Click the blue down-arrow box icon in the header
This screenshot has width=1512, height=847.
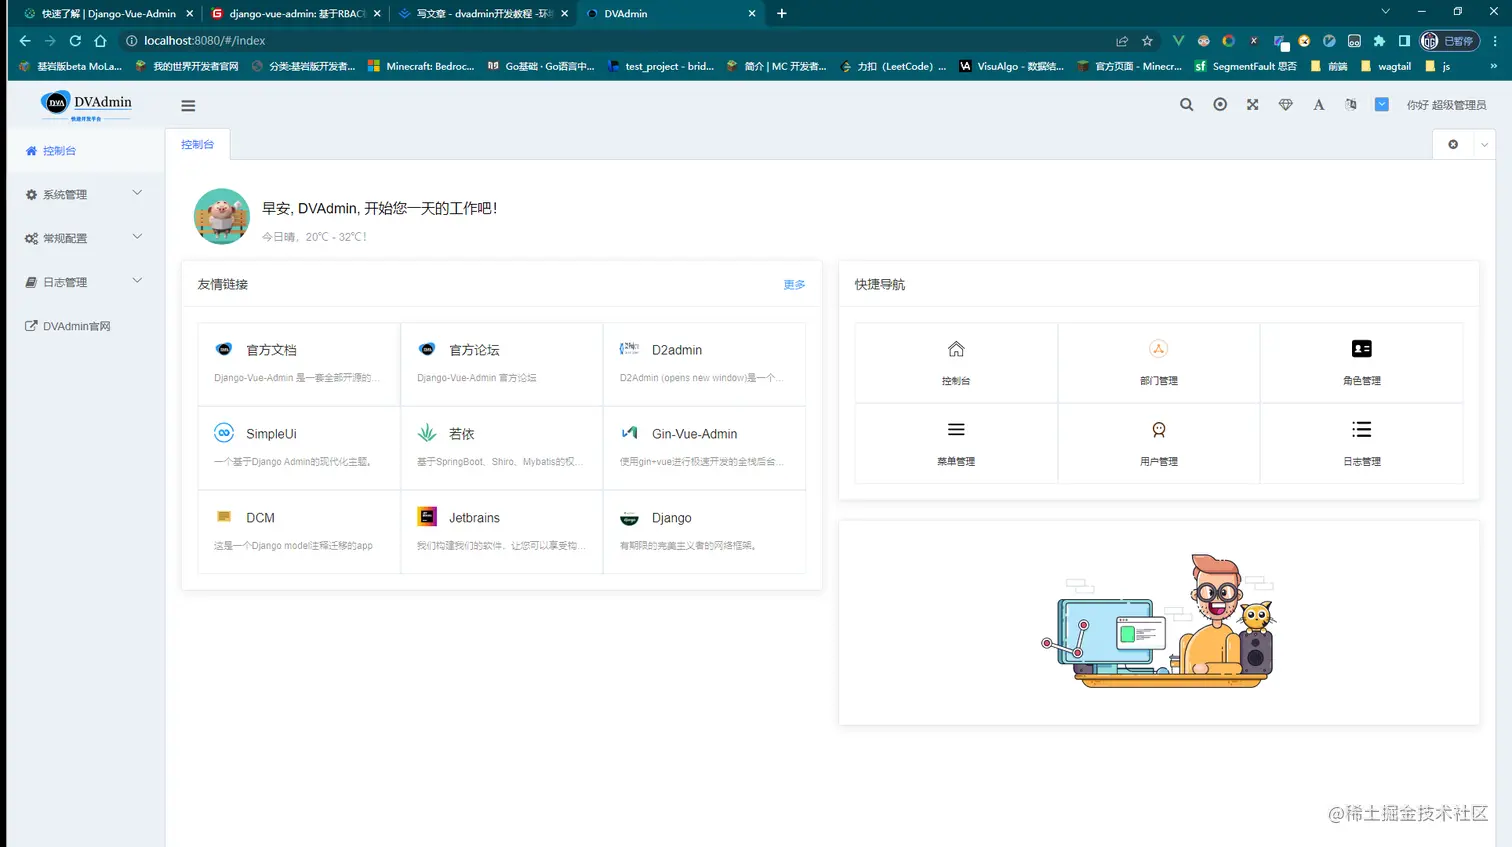click(x=1382, y=104)
